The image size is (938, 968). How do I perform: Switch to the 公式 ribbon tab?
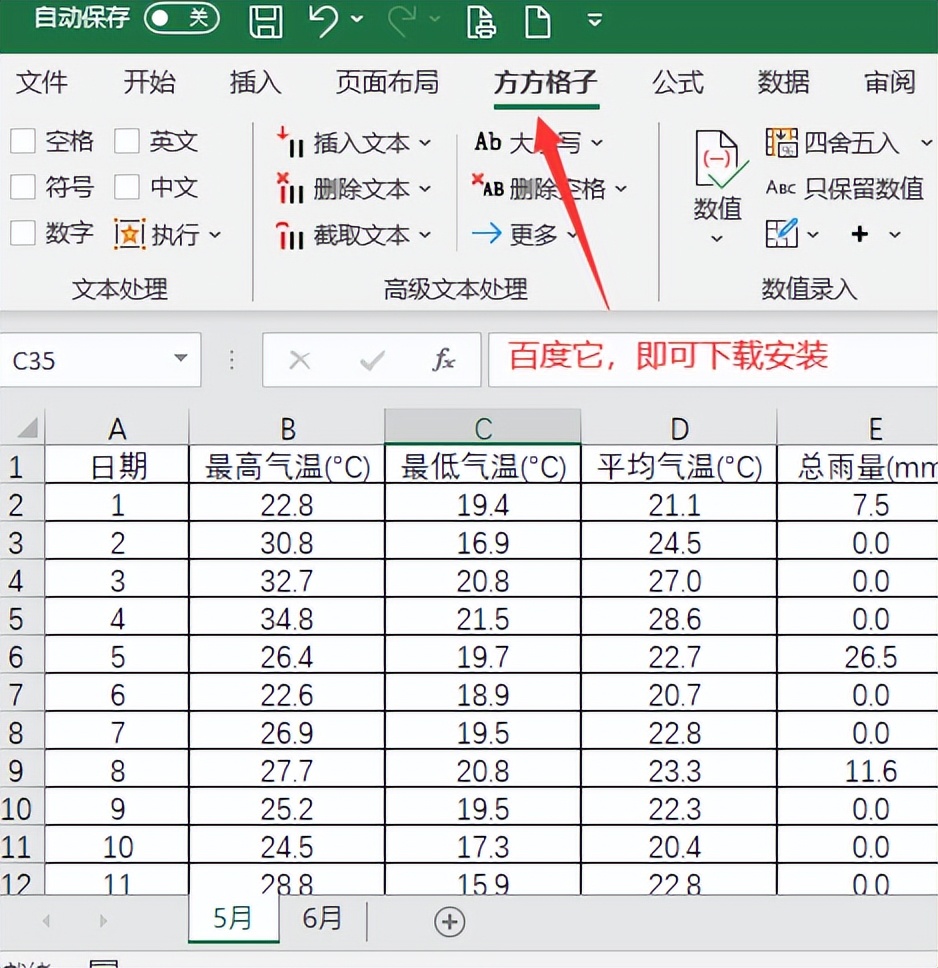[x=678, y=84]
